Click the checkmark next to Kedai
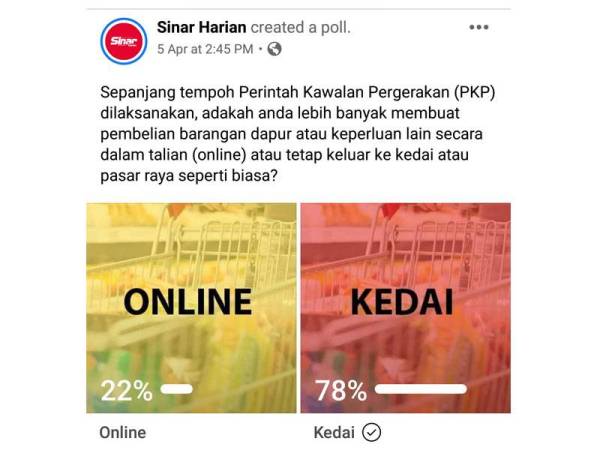Screen dimensions: 600x450 [371, 432]
